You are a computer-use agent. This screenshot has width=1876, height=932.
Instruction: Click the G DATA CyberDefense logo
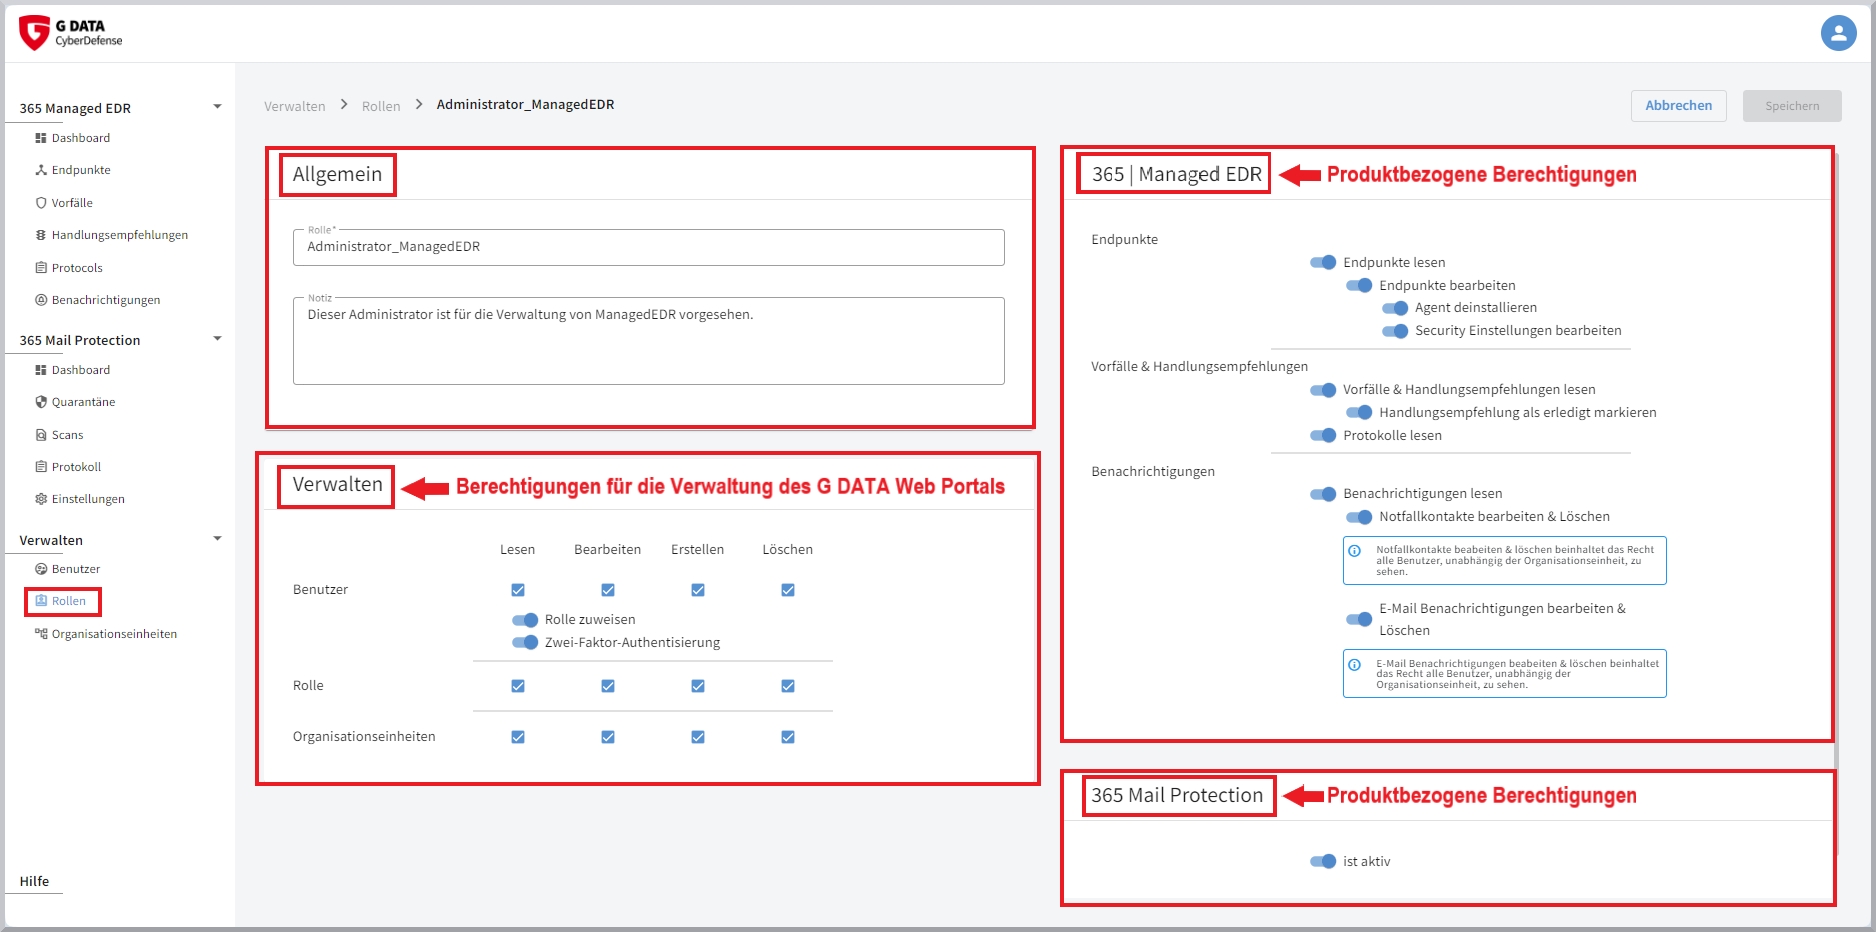(70, 33)
